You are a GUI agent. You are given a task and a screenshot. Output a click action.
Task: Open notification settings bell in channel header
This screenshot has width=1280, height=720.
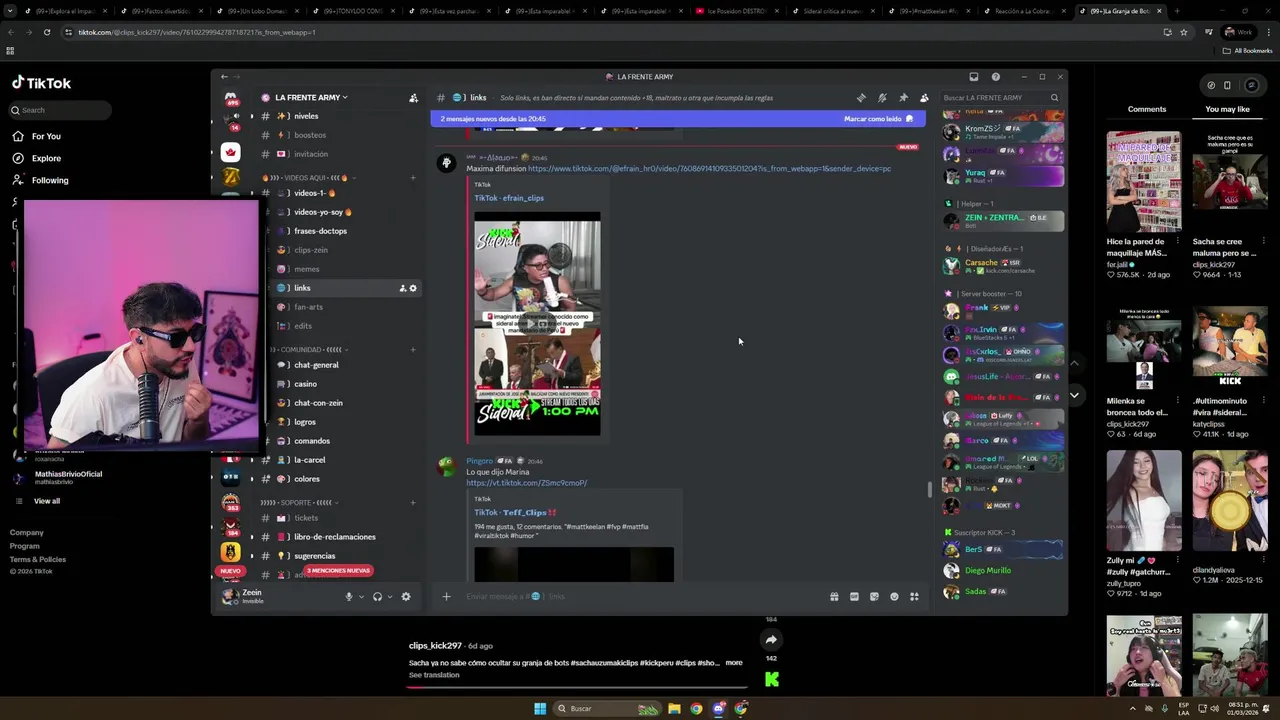pos(882,98)
